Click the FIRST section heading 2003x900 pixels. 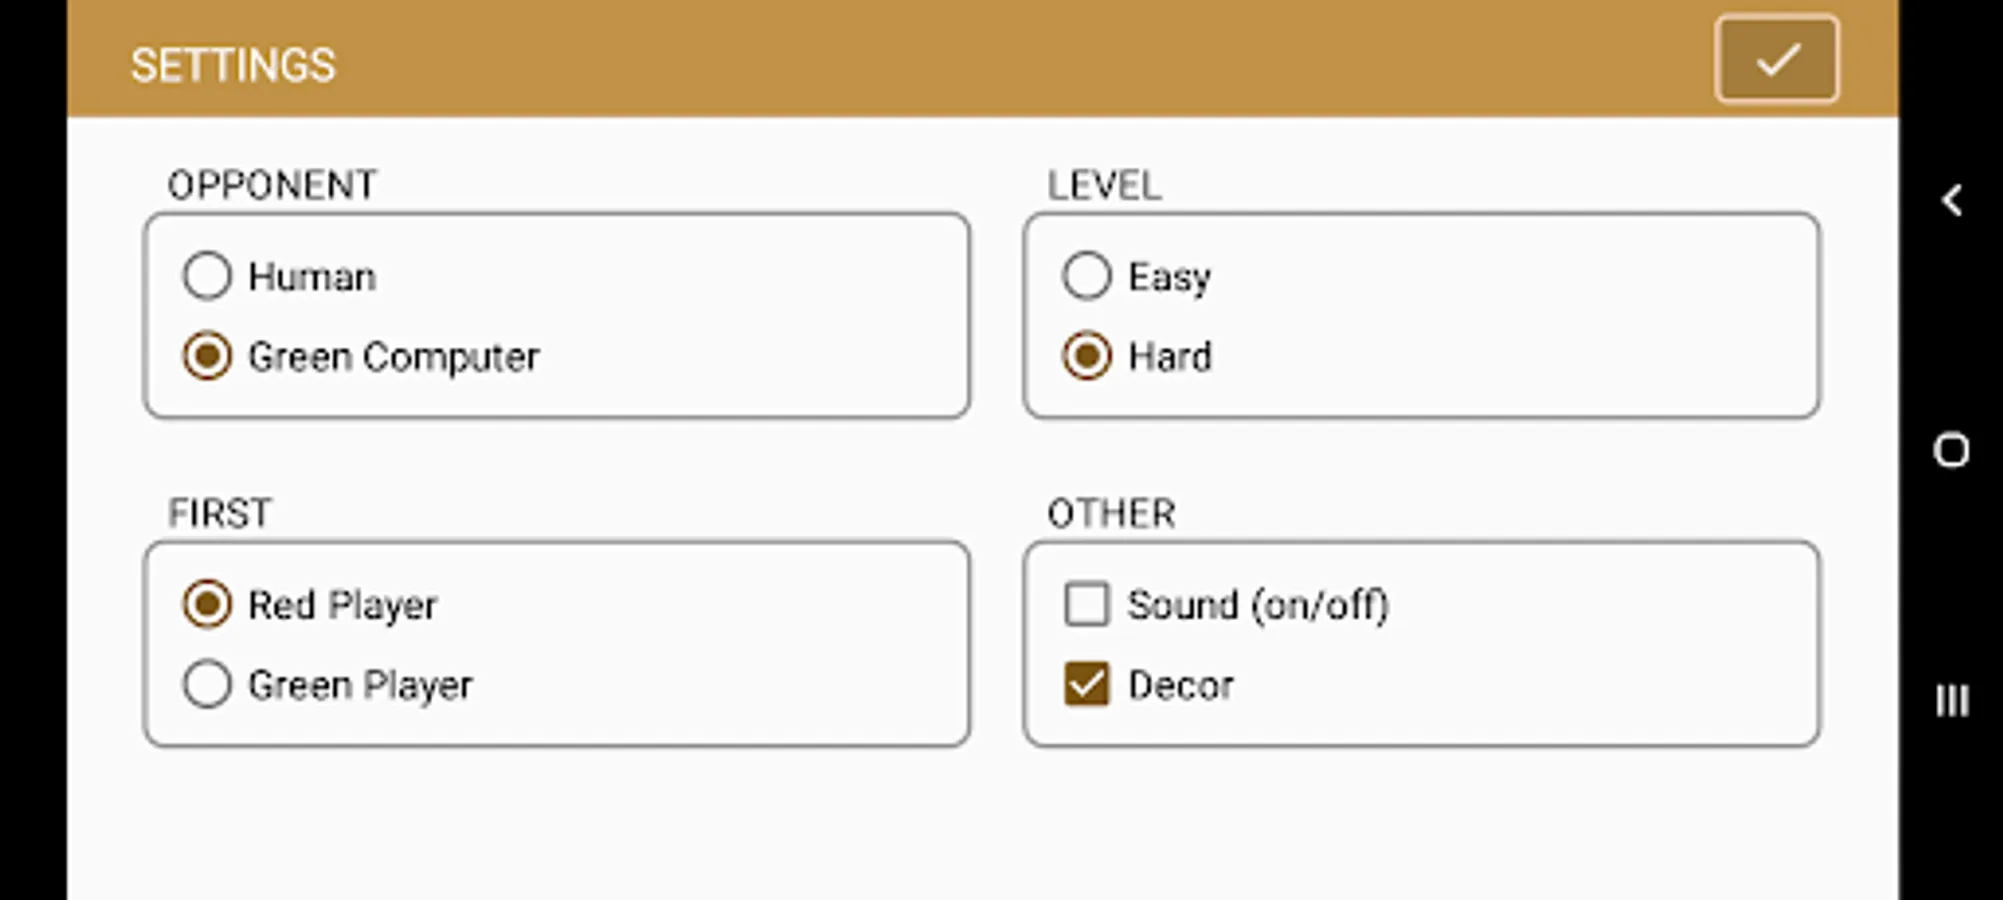tap(219, 513)
